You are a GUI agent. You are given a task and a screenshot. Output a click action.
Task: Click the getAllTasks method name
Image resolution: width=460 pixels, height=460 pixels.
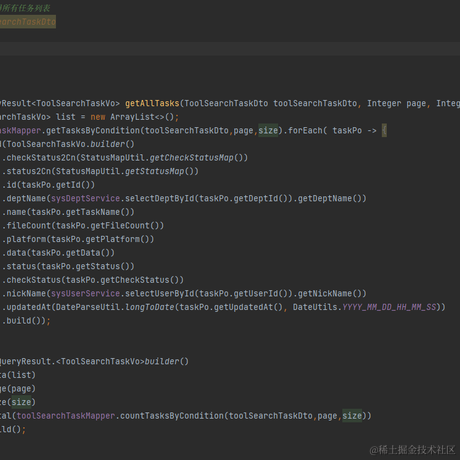[x=152, y=103]
